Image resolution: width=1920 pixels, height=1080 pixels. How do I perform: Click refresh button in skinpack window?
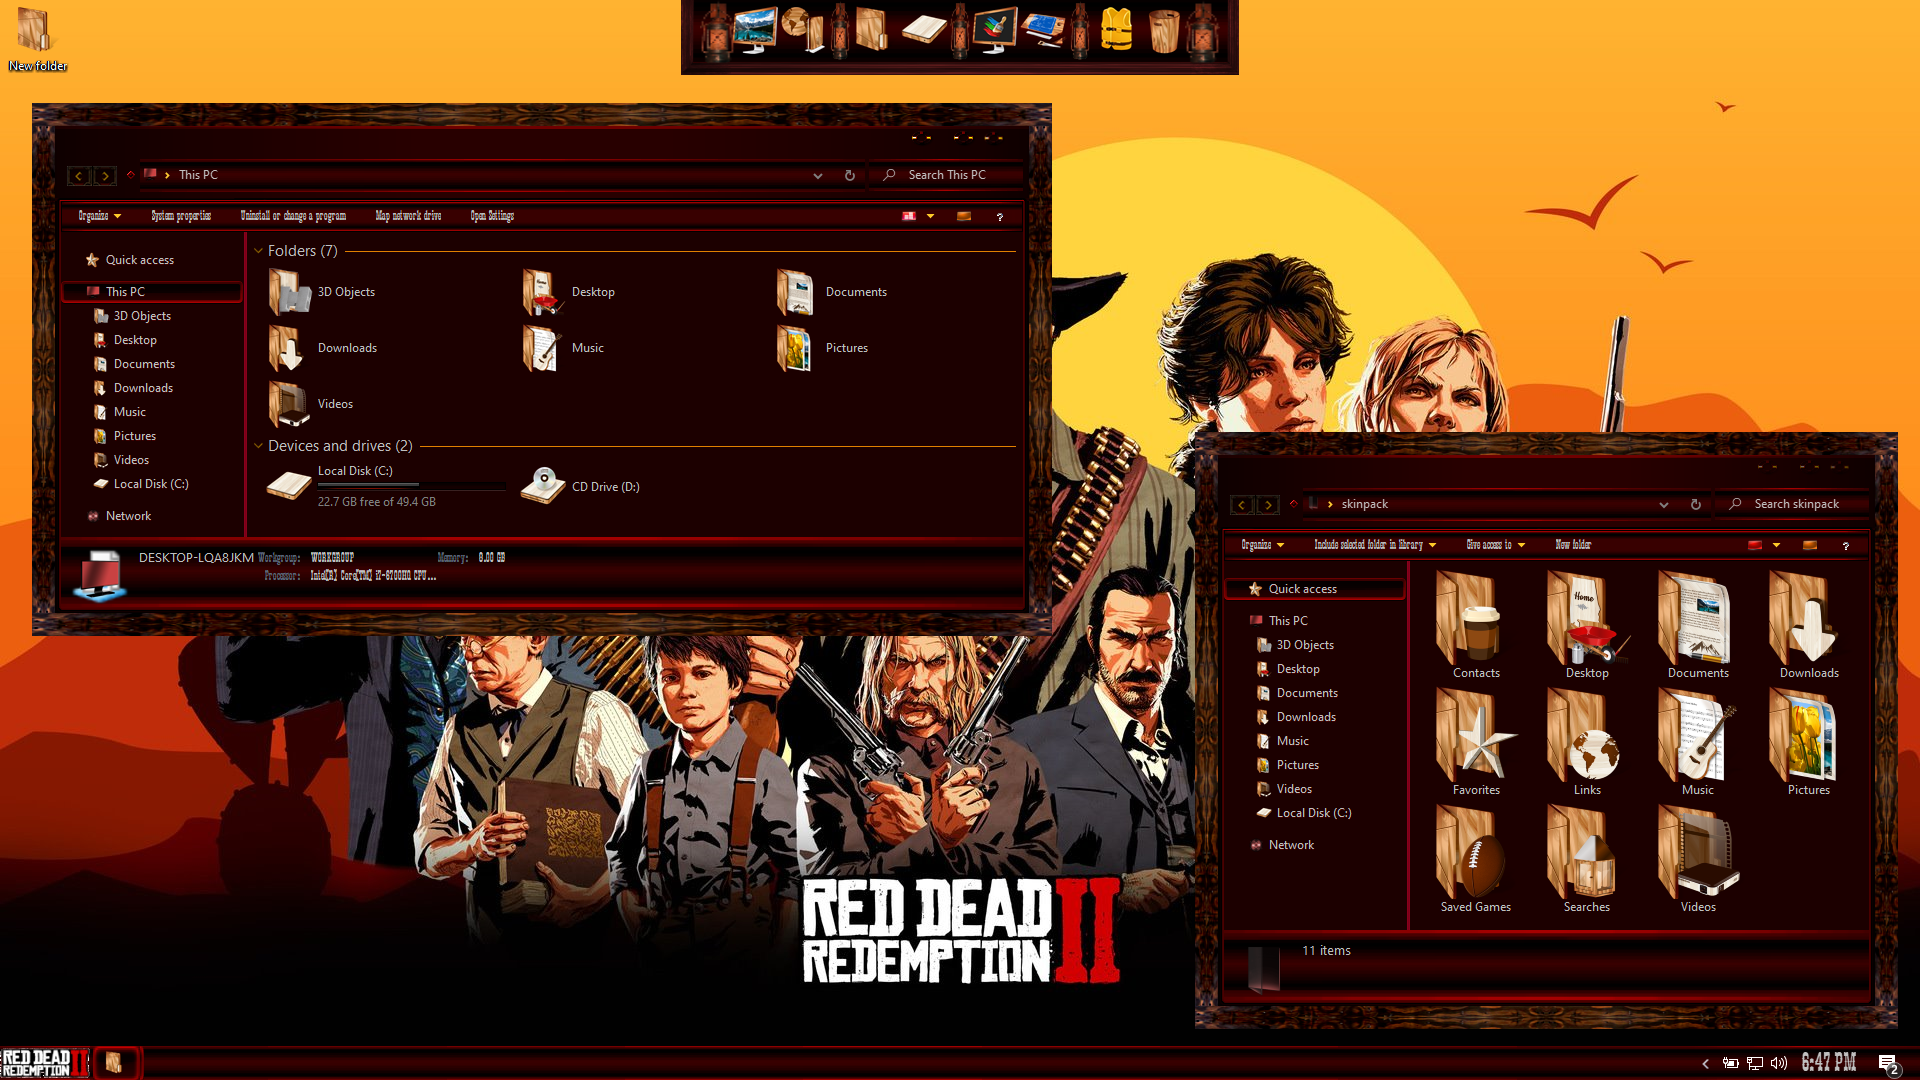coord(1695,504)
